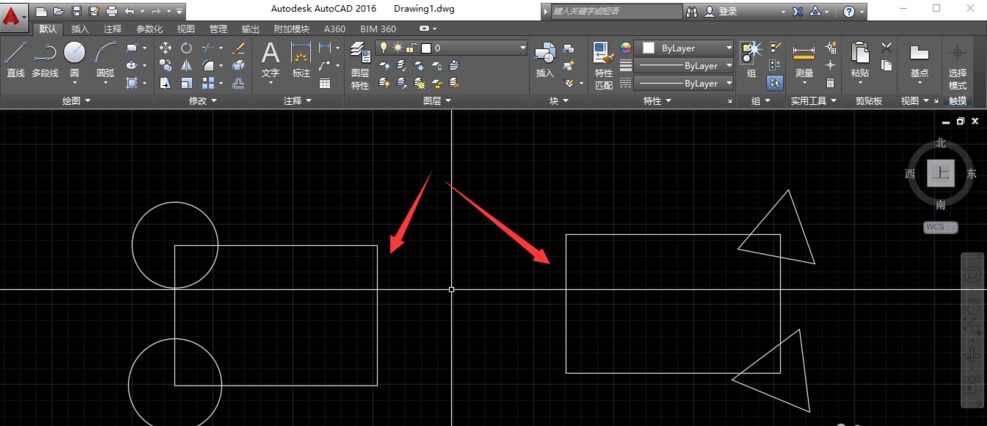Click the ViewCube Top (上) face
This screenshot has width=987, height=426.
pyautogui.click(x=940, y=173)
